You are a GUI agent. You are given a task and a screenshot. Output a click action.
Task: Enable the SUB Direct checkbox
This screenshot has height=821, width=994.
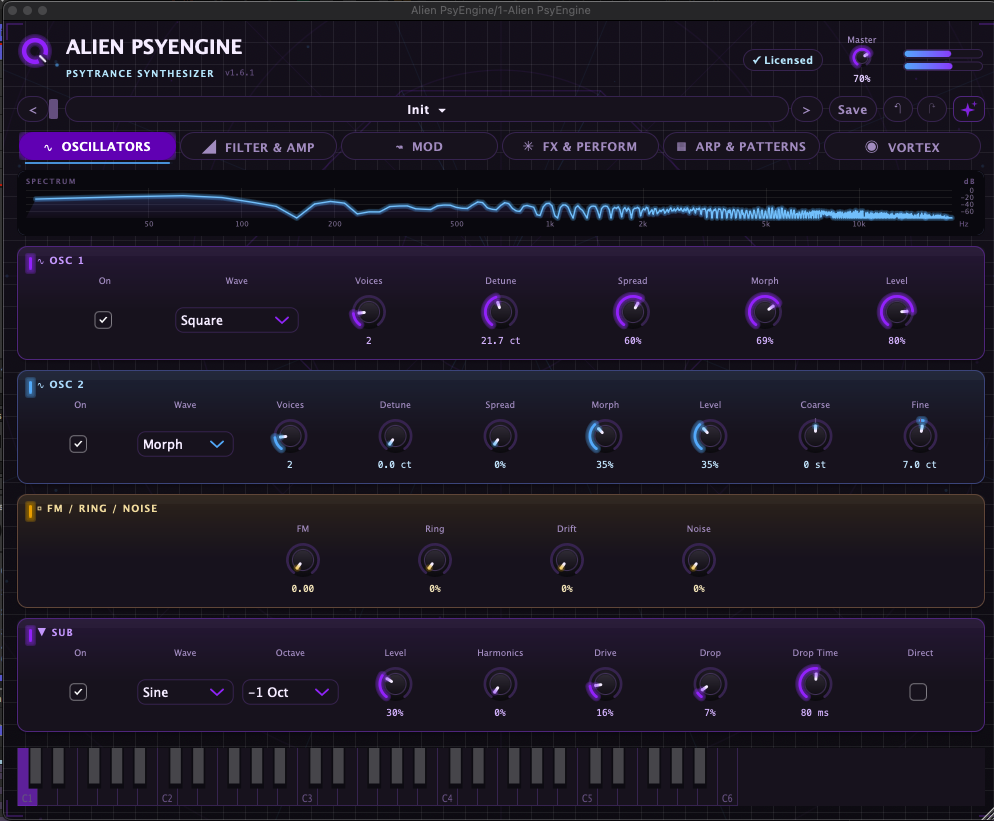pos(918,692)
